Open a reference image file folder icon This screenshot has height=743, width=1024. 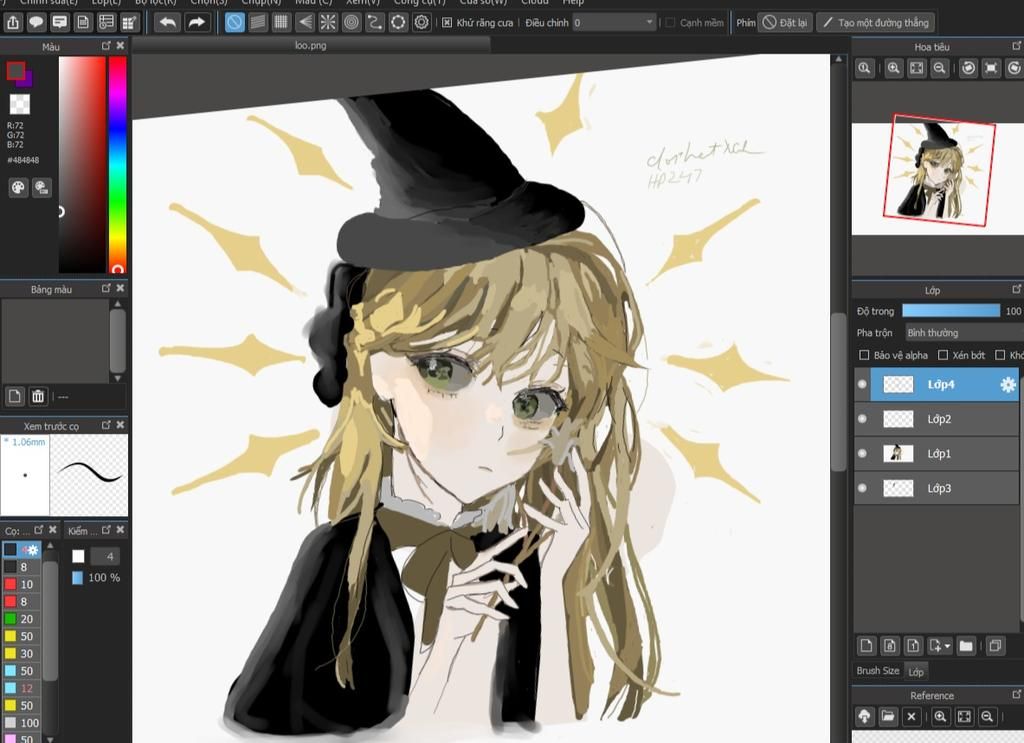click(x=888, y=716)
